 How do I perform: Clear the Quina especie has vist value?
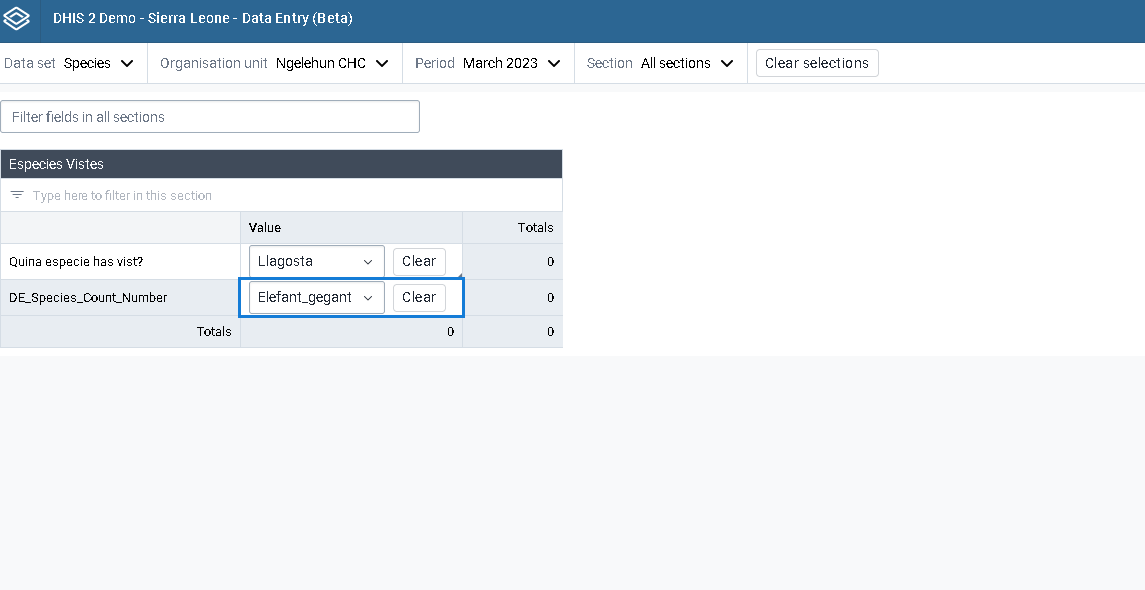419,261
